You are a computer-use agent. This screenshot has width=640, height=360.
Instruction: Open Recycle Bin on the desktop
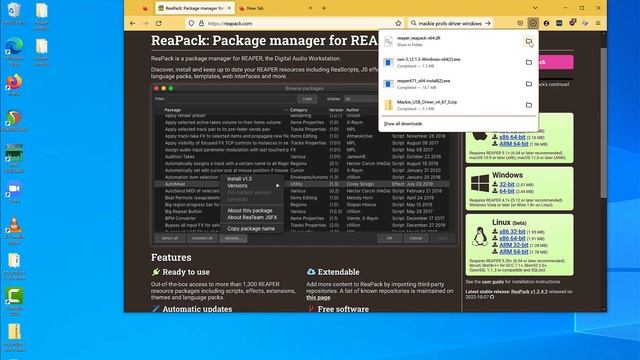pos(14,14)
